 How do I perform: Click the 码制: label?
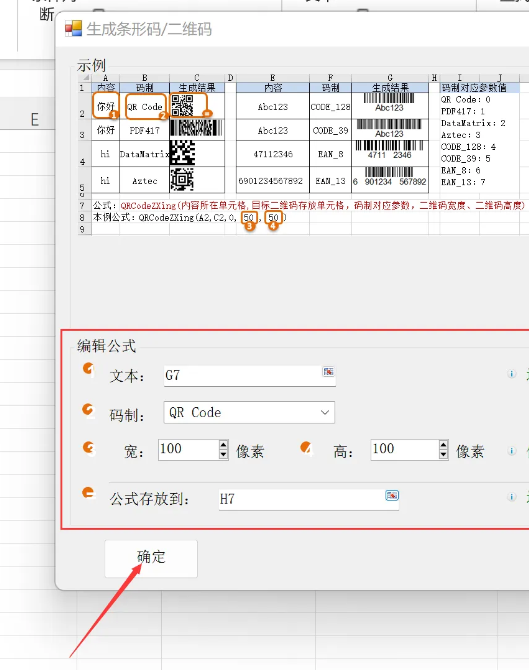pyautogui.click(x=127, y=415)
